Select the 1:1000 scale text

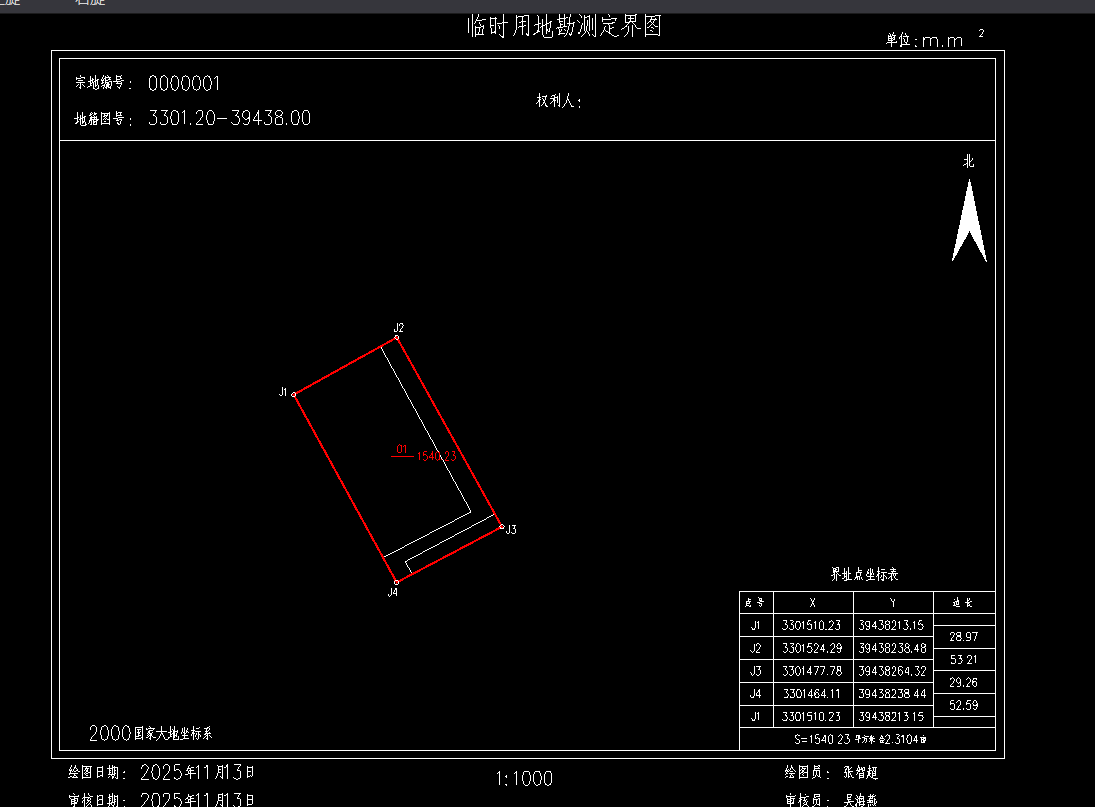click(524, 778)
